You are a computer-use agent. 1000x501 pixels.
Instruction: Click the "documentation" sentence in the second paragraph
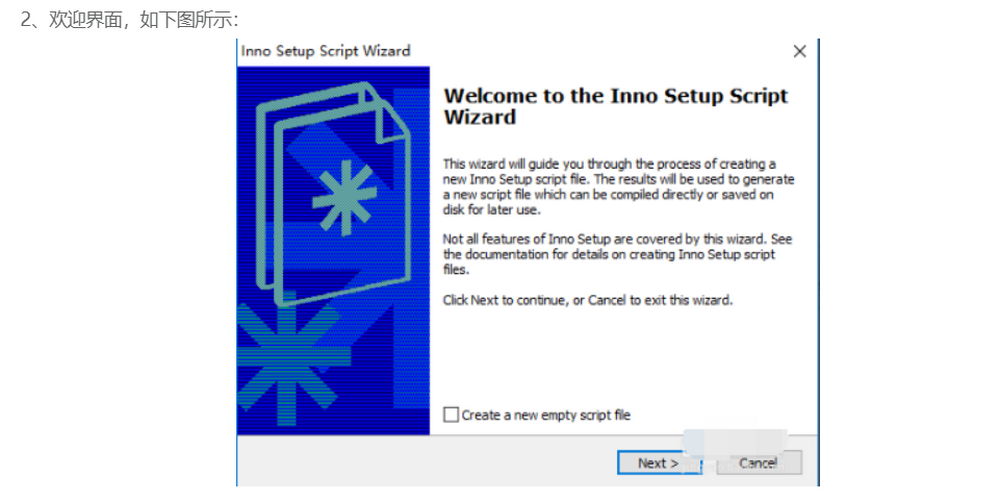[x=609, y=255]
